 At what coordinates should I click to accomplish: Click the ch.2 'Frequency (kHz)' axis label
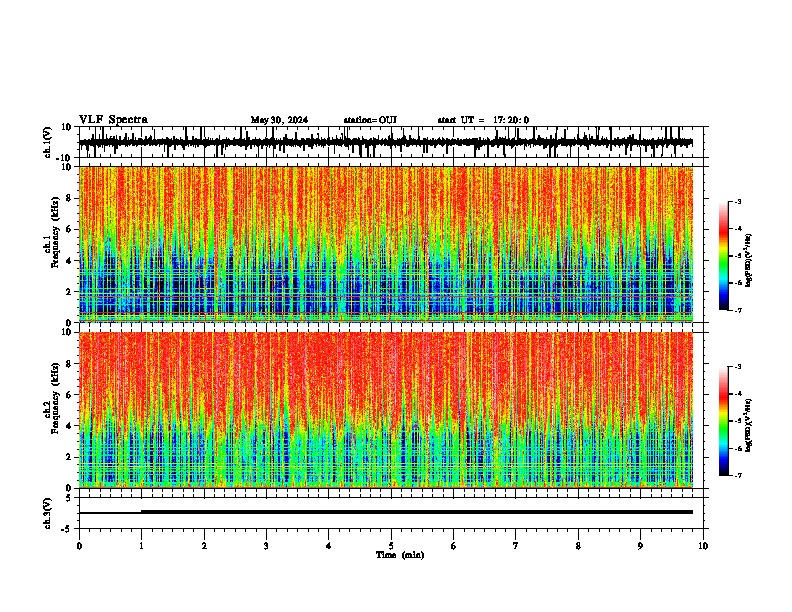[55, 397]
